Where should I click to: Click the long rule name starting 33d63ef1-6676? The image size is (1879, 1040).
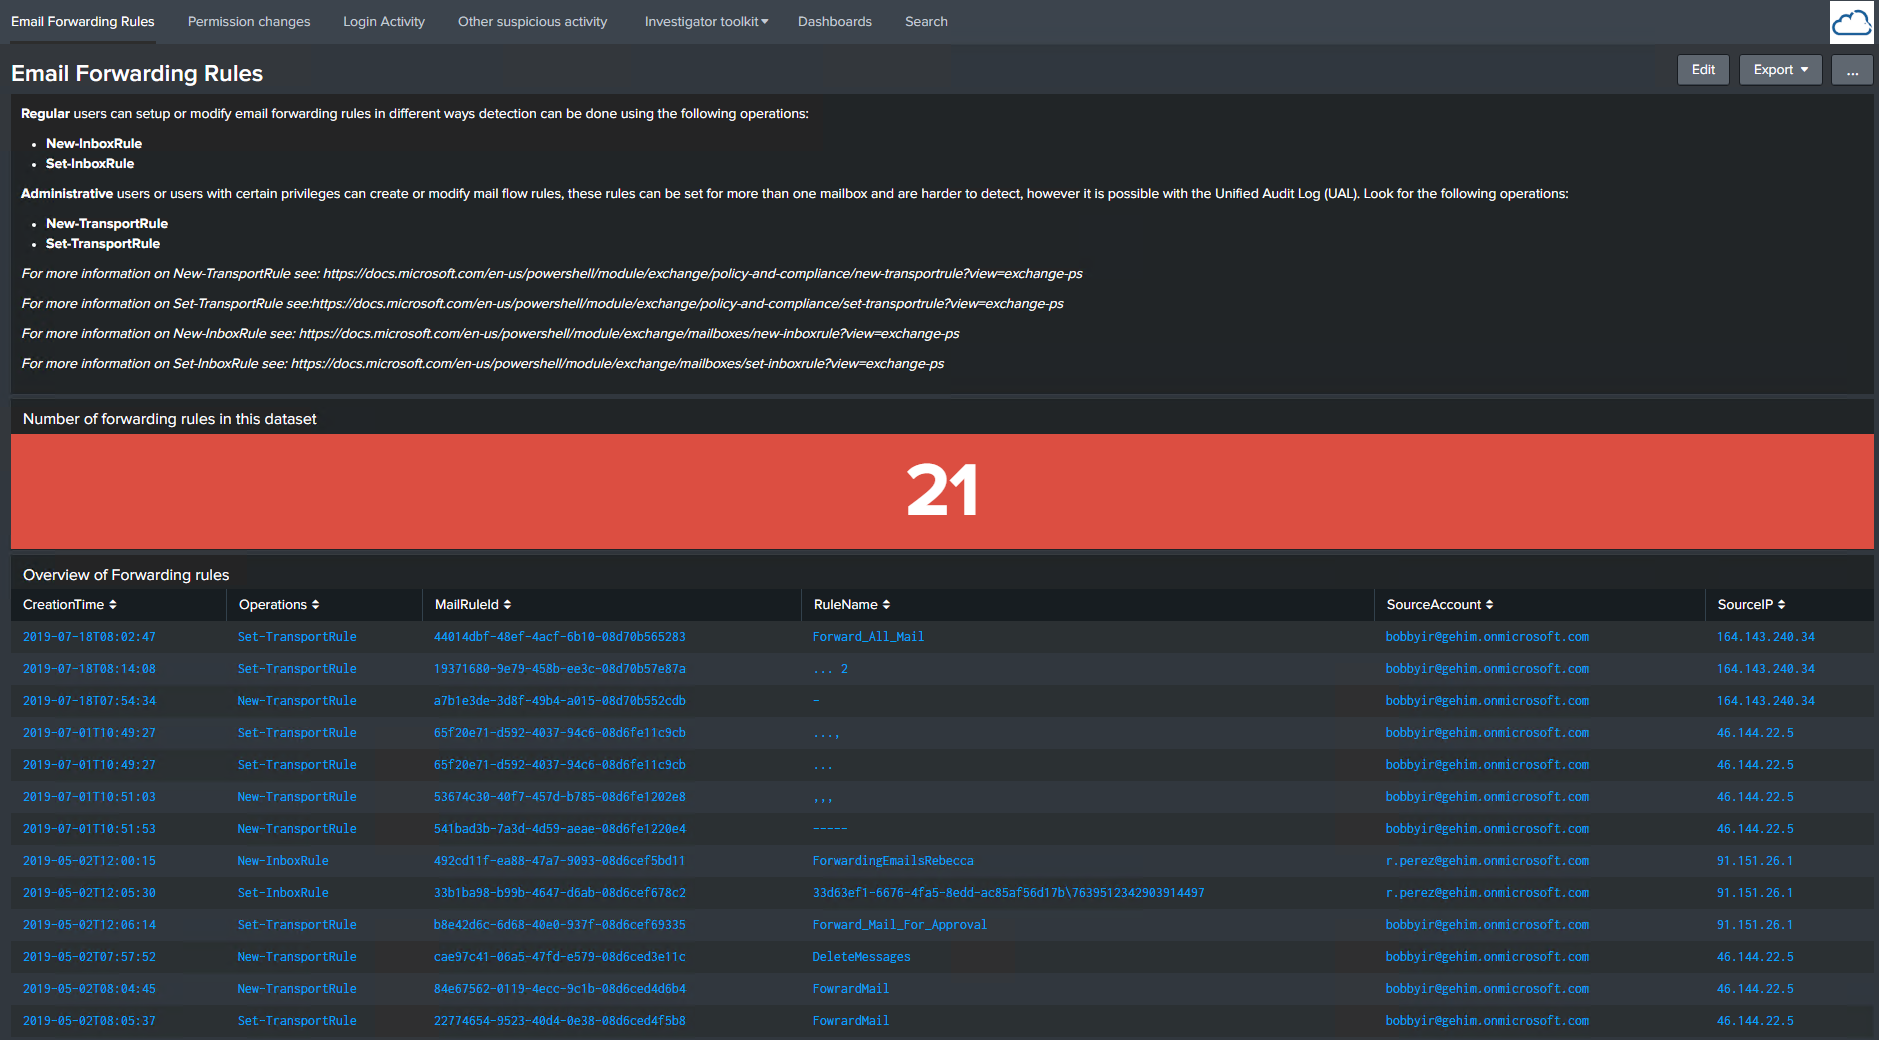point(1009,893)
